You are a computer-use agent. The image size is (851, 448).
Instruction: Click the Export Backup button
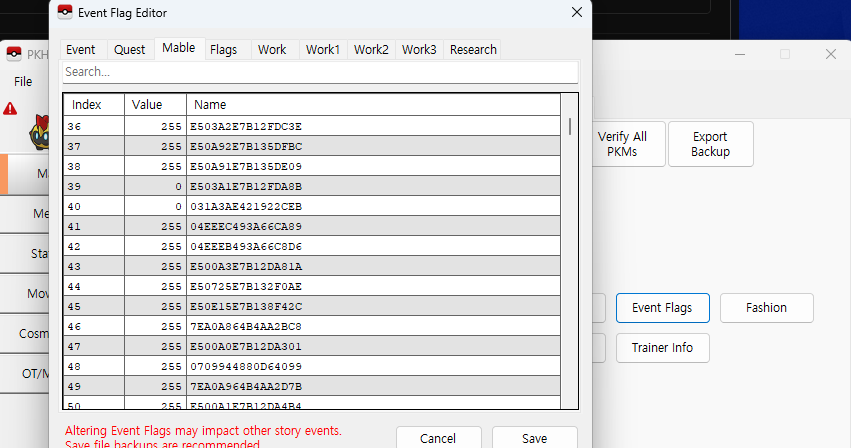click(710, 144)
